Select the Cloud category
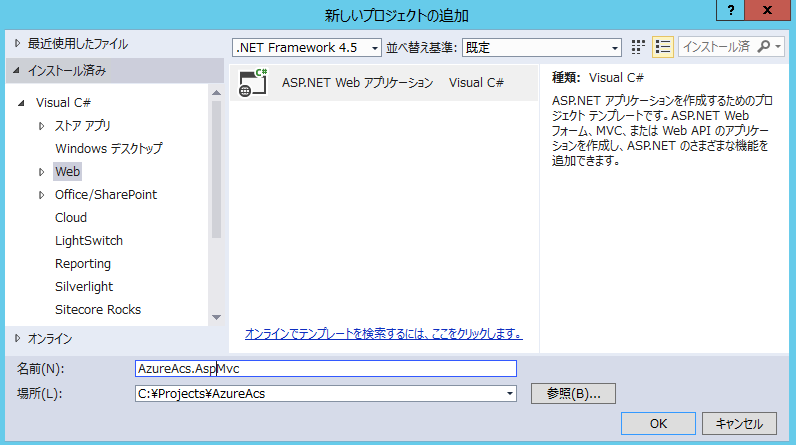This screenshot has width=796, height=445. 71,218
